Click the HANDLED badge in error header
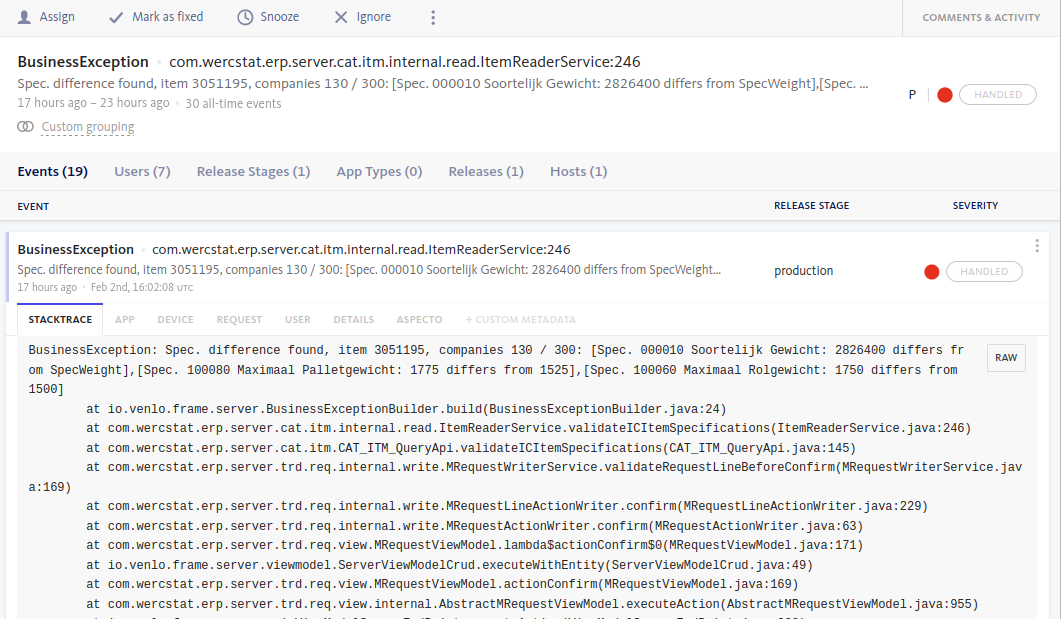 pos(998,95)
